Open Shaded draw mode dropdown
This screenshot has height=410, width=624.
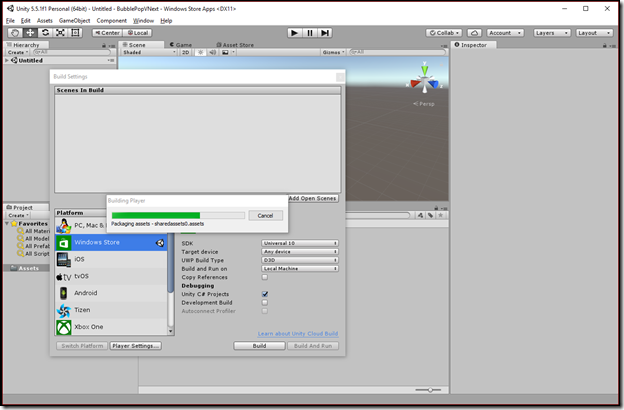coord(149,52)
